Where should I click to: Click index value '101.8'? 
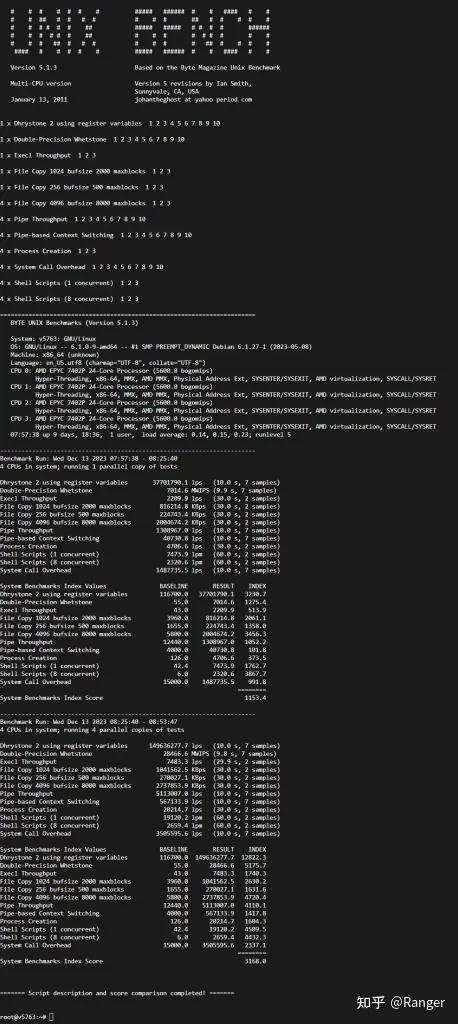coord(257,650)
